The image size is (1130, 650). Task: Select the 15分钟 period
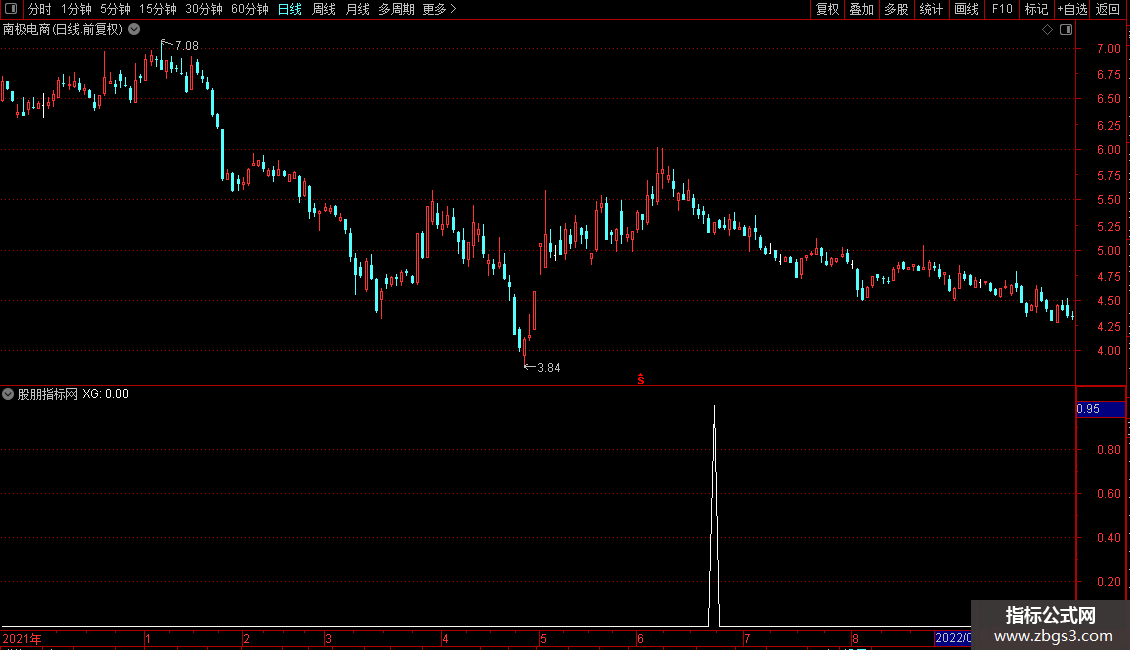tap(157, 9)
